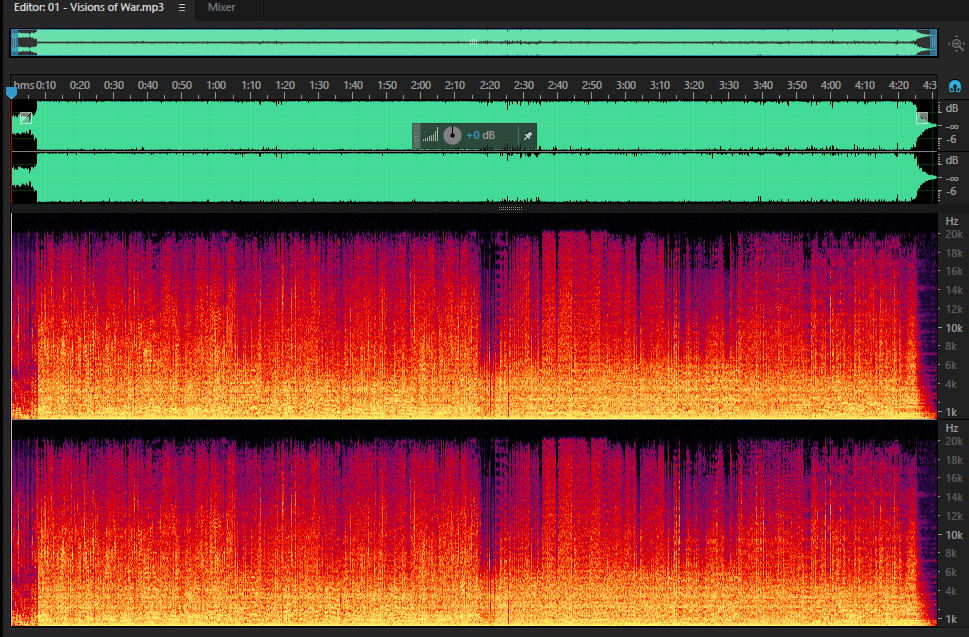Toggle the blue snapping magnet icon

click(955, 86)
